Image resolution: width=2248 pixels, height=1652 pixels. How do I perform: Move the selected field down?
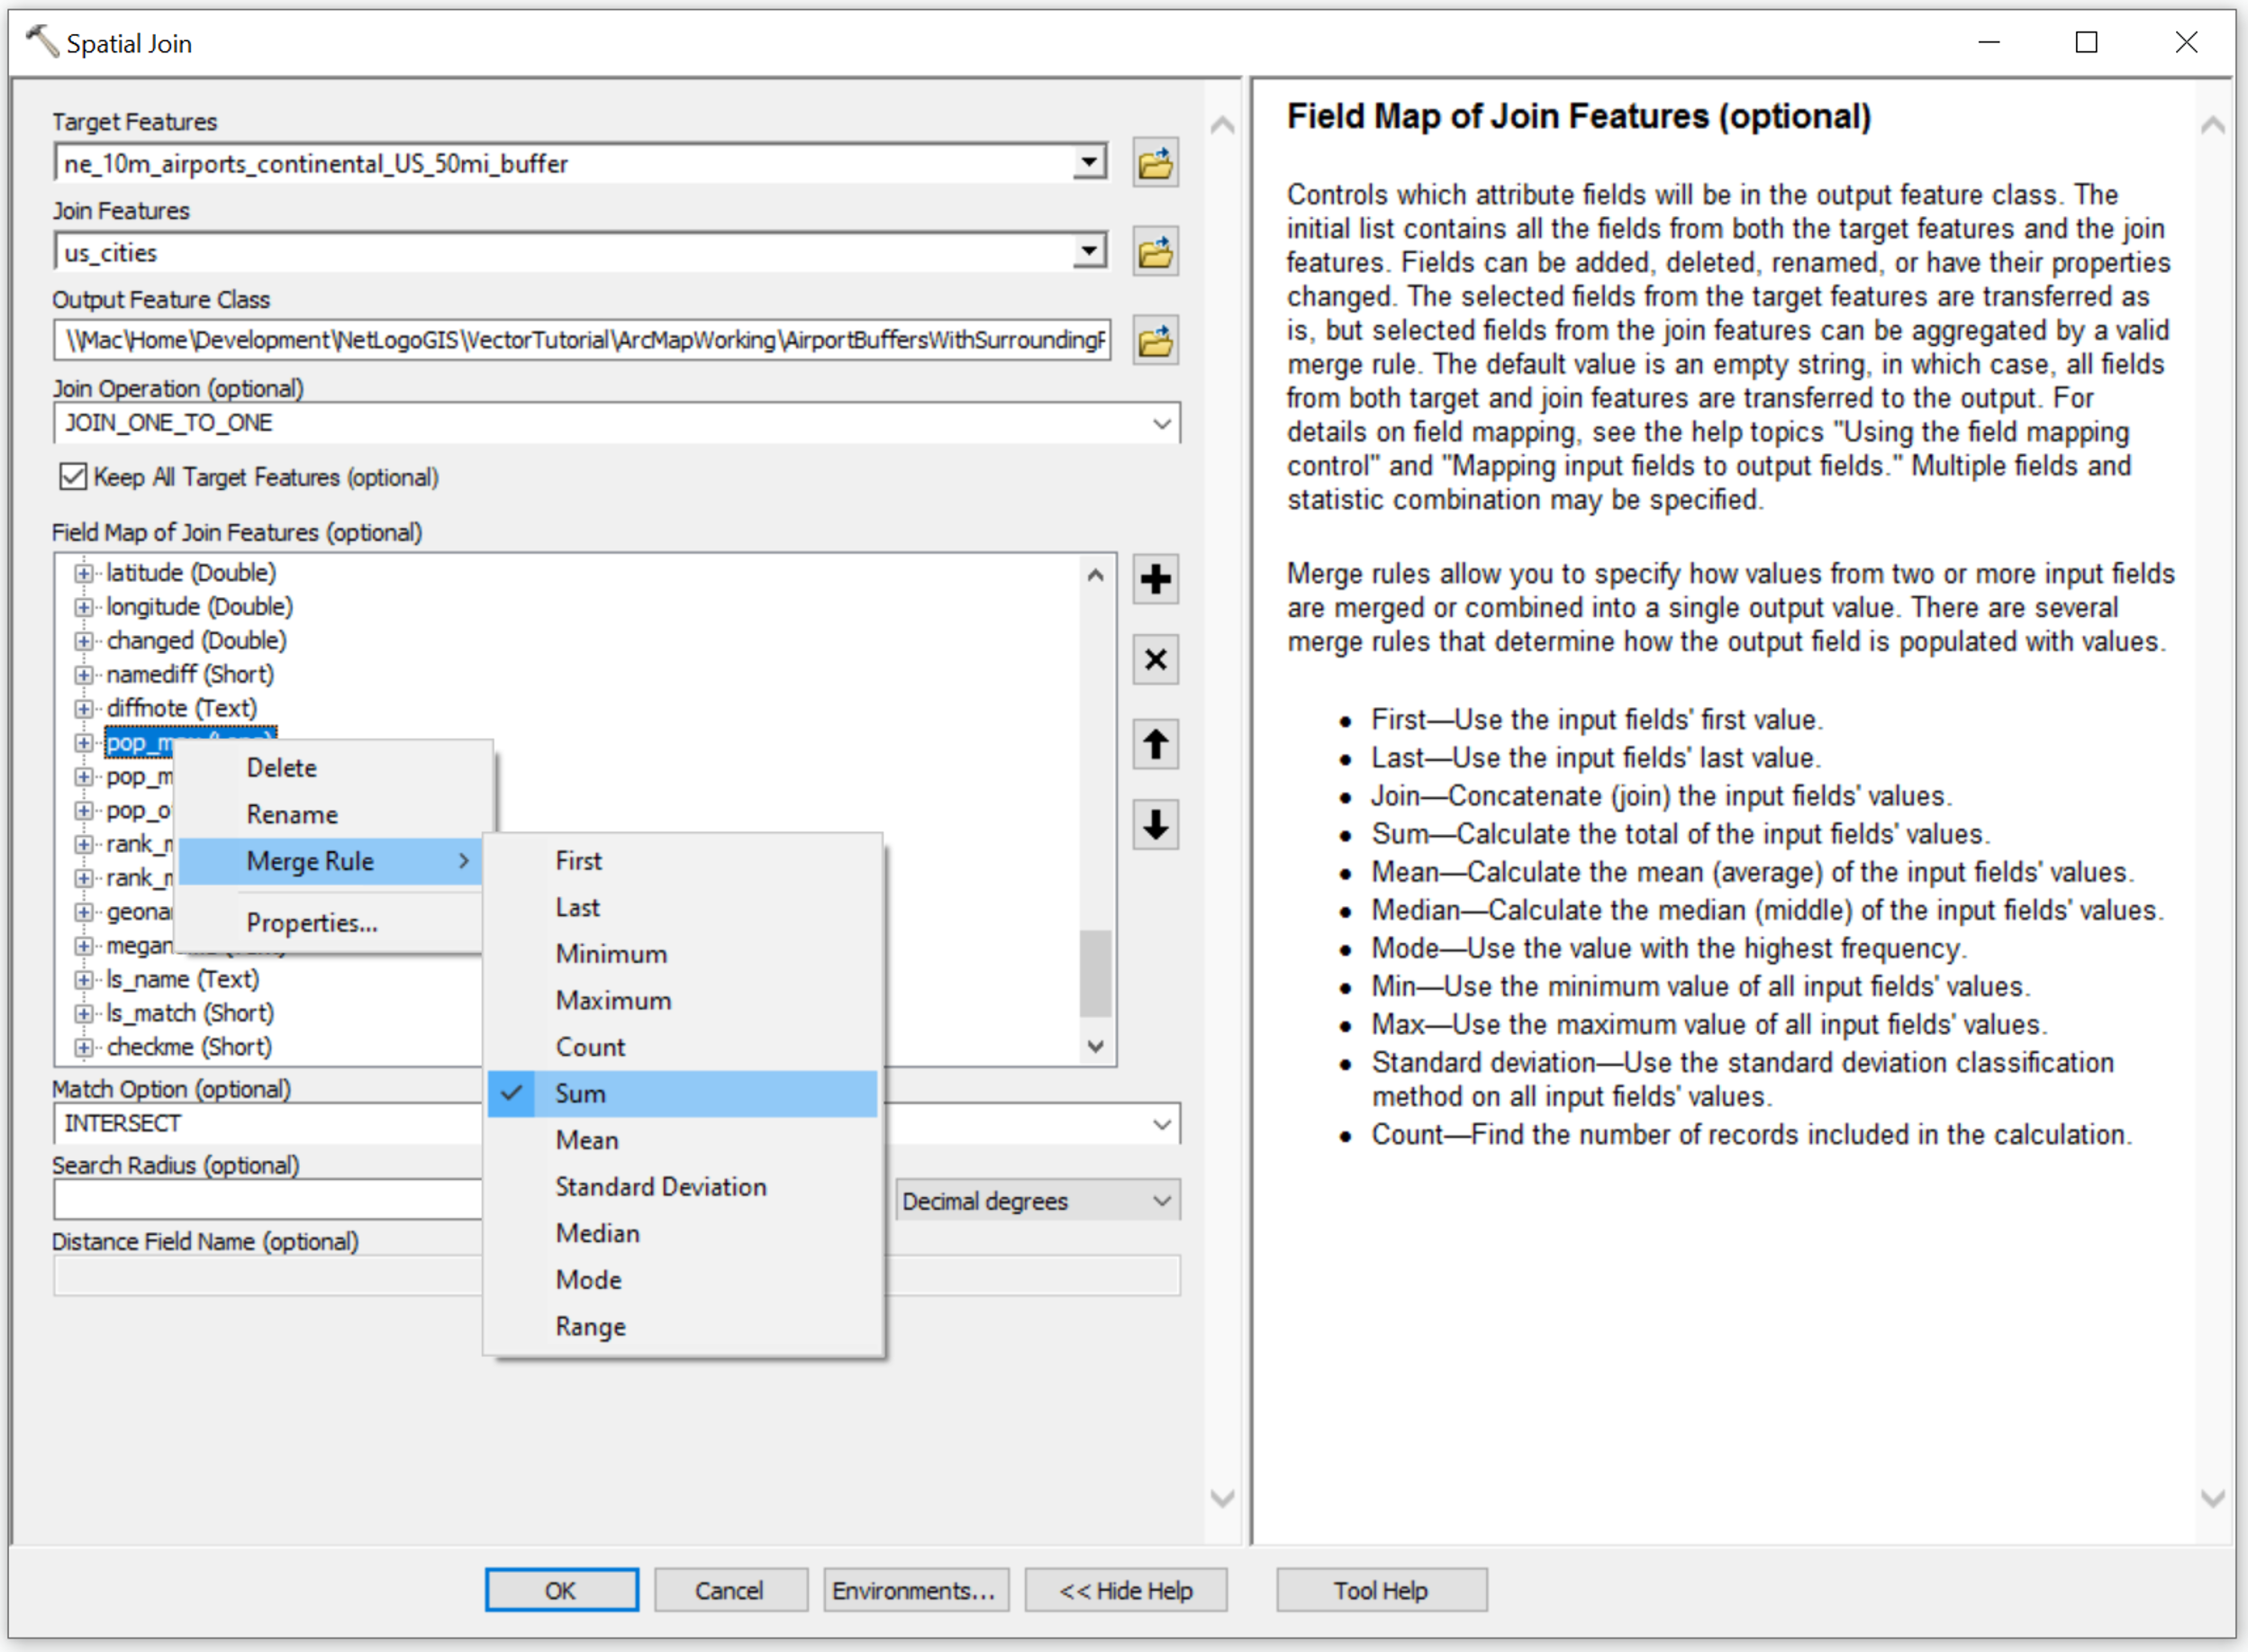(x=1155, y=826)
